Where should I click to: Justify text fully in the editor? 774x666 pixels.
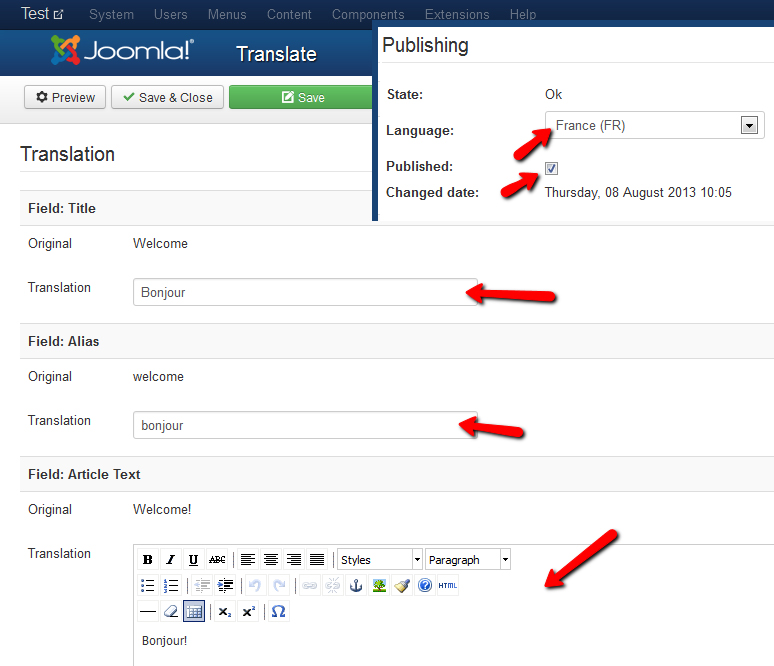[317, 559]
